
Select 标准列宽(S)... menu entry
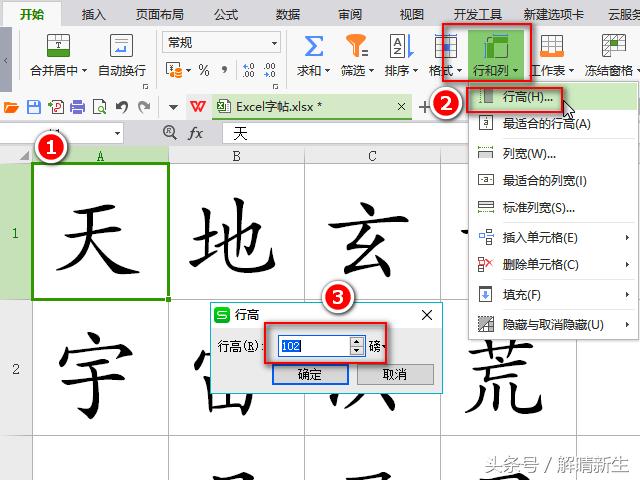pos(553,208)
